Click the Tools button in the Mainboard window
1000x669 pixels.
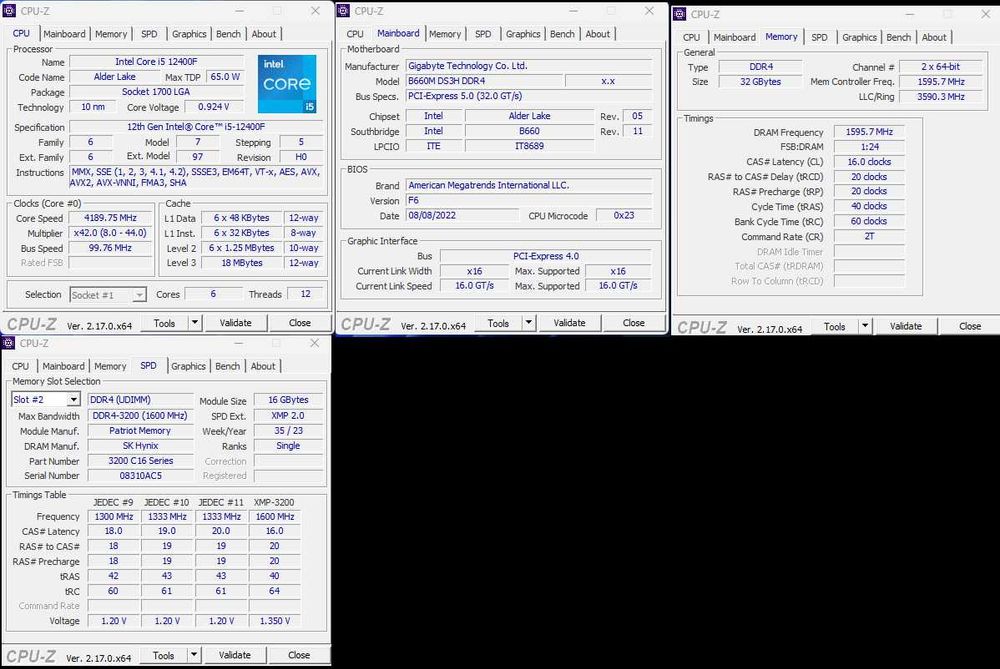pyautogui.click(x=498, y=323)
